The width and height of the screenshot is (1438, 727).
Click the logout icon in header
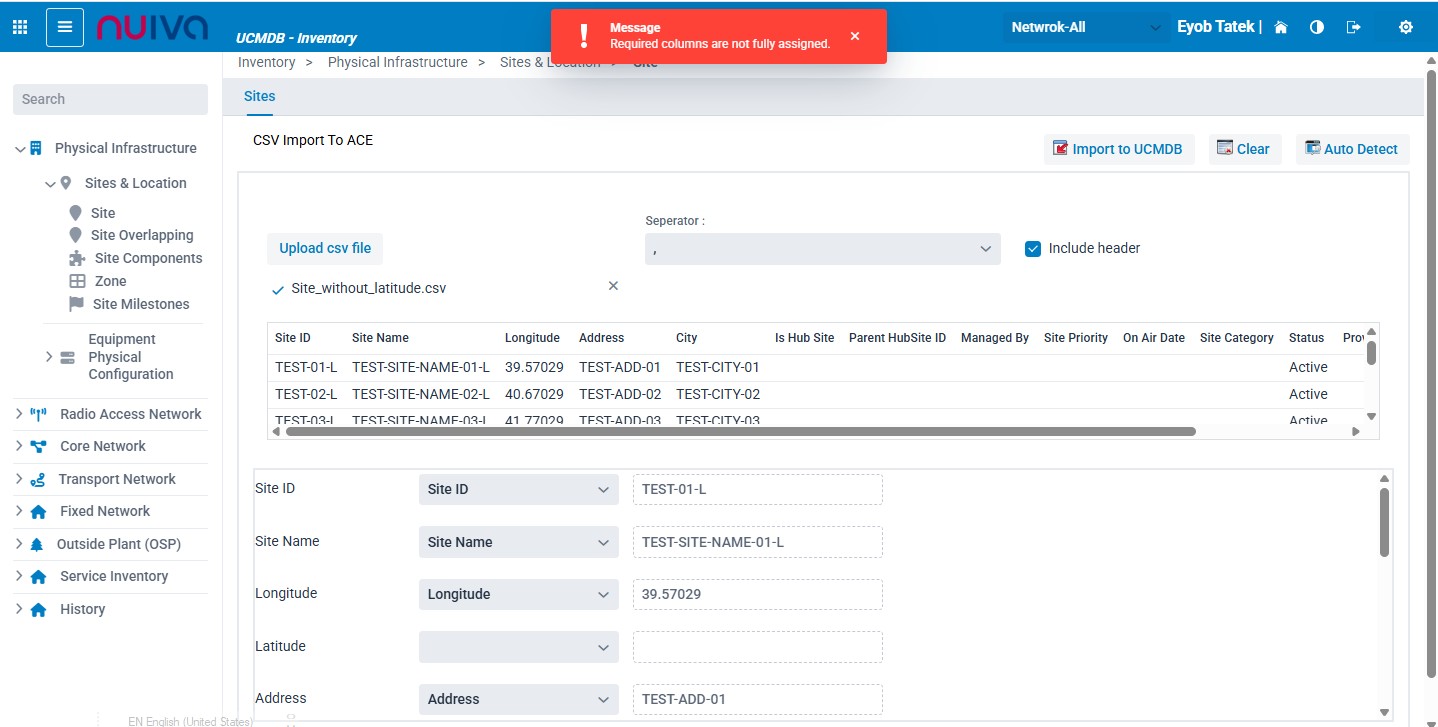coord(1354,28)
